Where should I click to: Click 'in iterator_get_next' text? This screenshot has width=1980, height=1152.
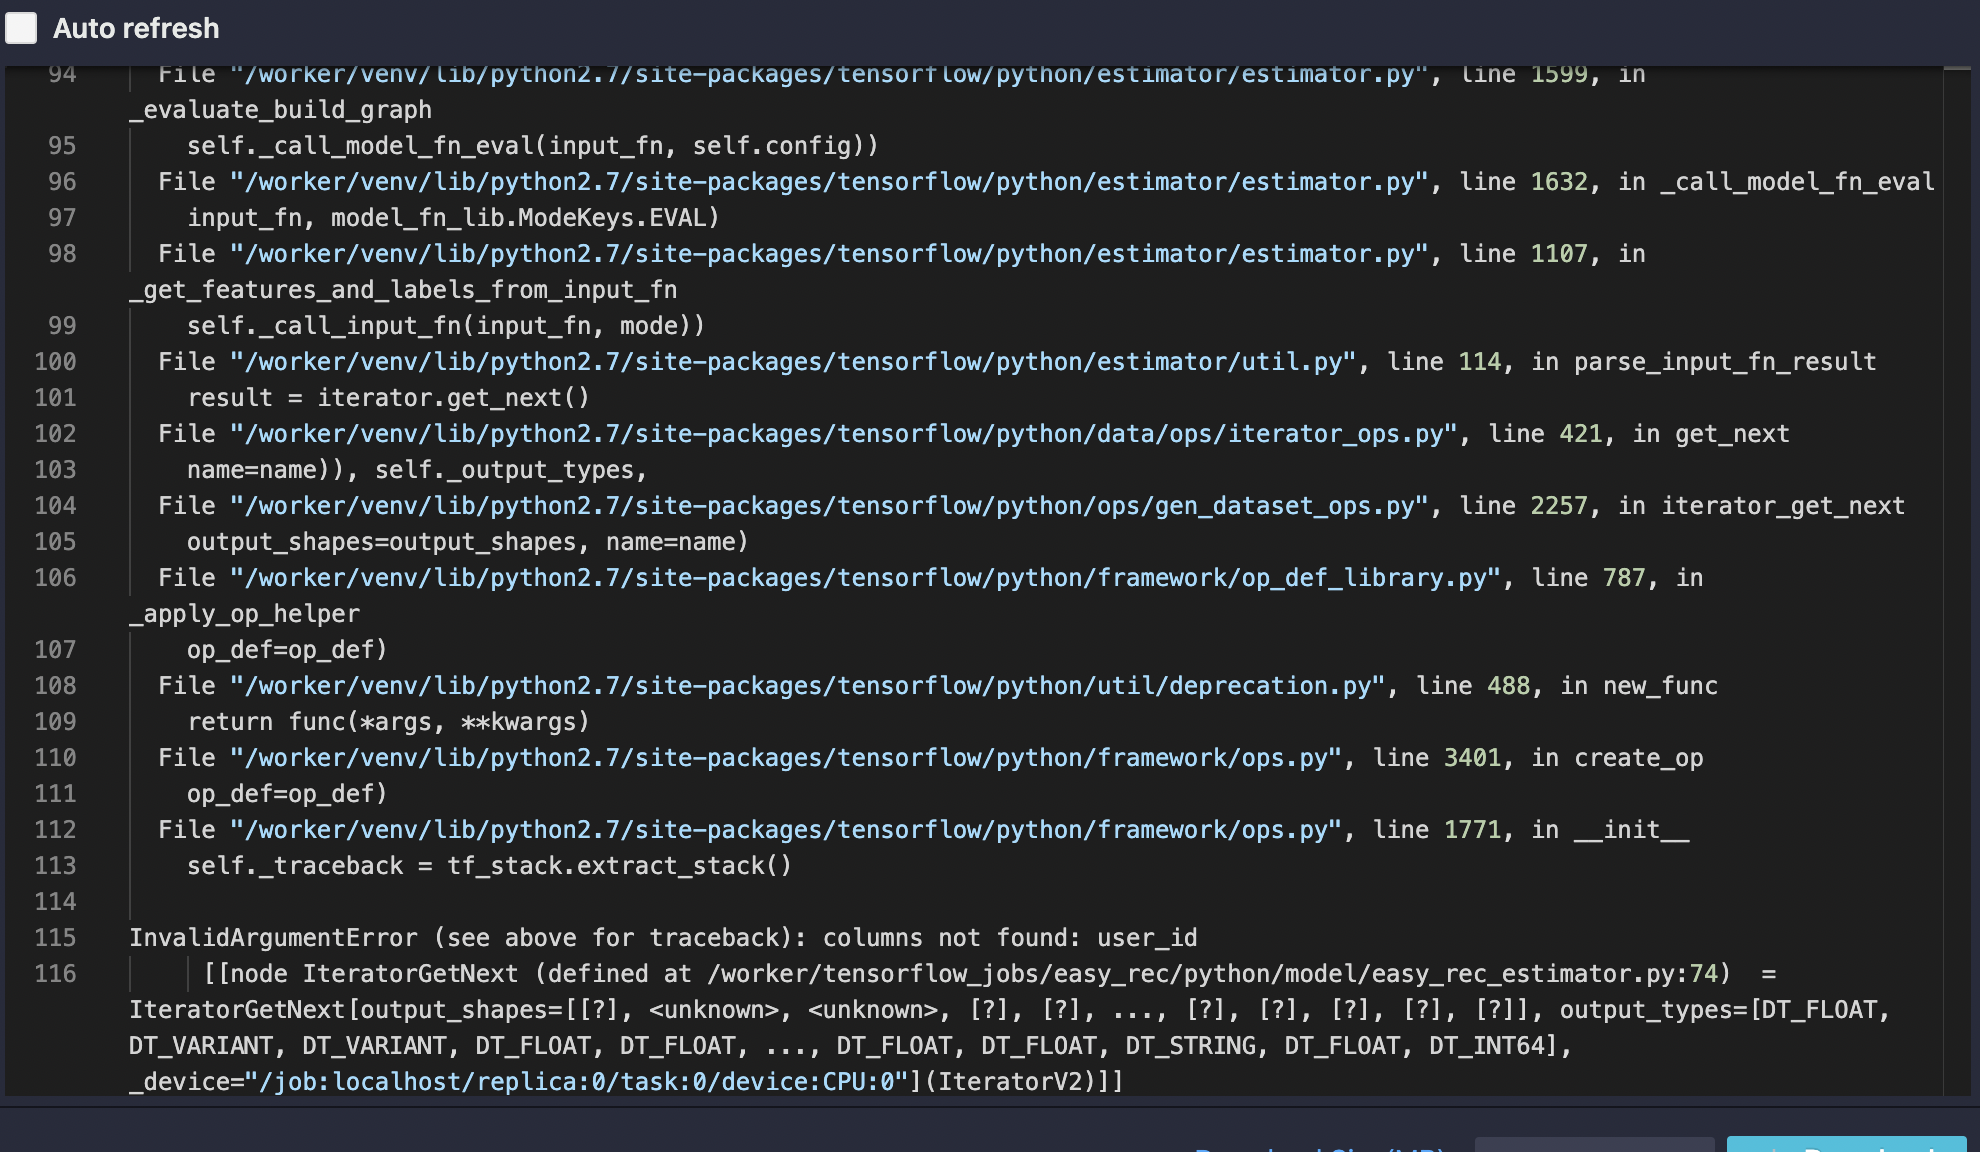1762,506
